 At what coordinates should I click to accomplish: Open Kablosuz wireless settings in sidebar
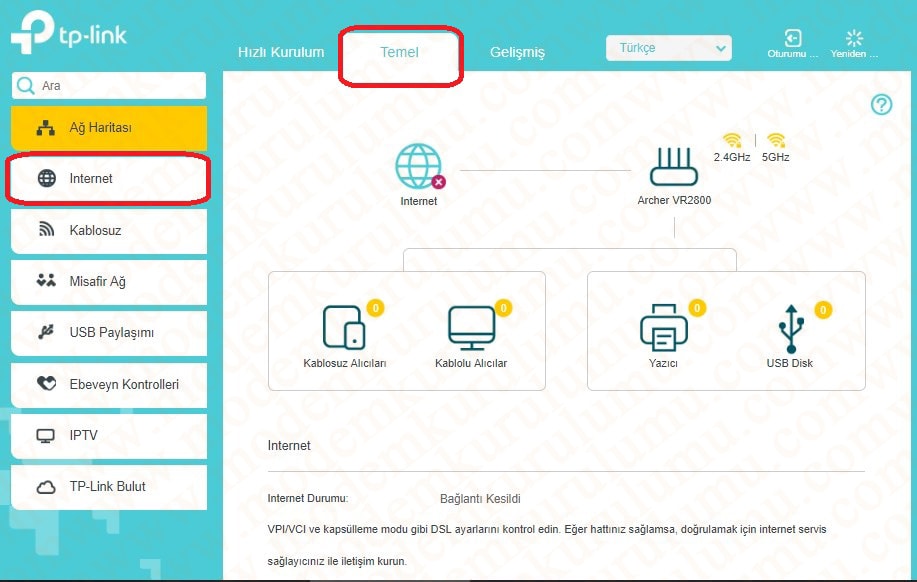[108, 231]
